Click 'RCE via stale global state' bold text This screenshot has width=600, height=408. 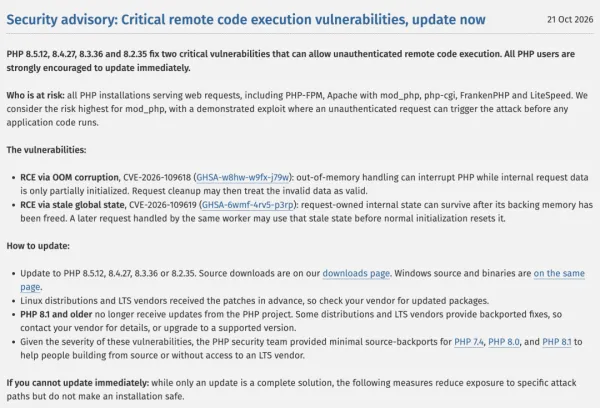click(x=72, y=205)
